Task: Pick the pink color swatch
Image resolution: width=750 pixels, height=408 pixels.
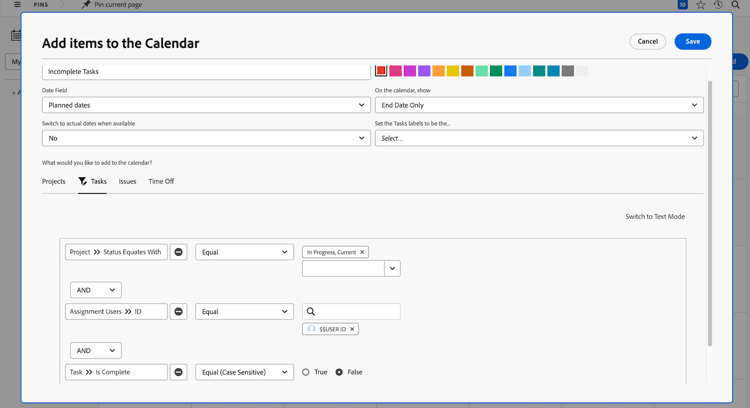Action: point(395,71)
